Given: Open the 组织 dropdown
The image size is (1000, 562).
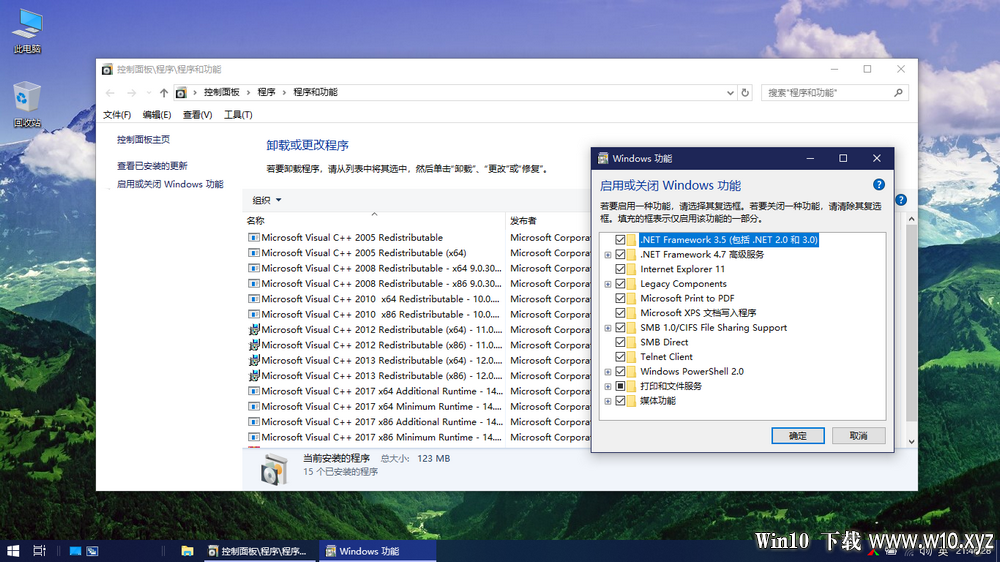Looking at the screenshot, I should click(x=267, y=200).
